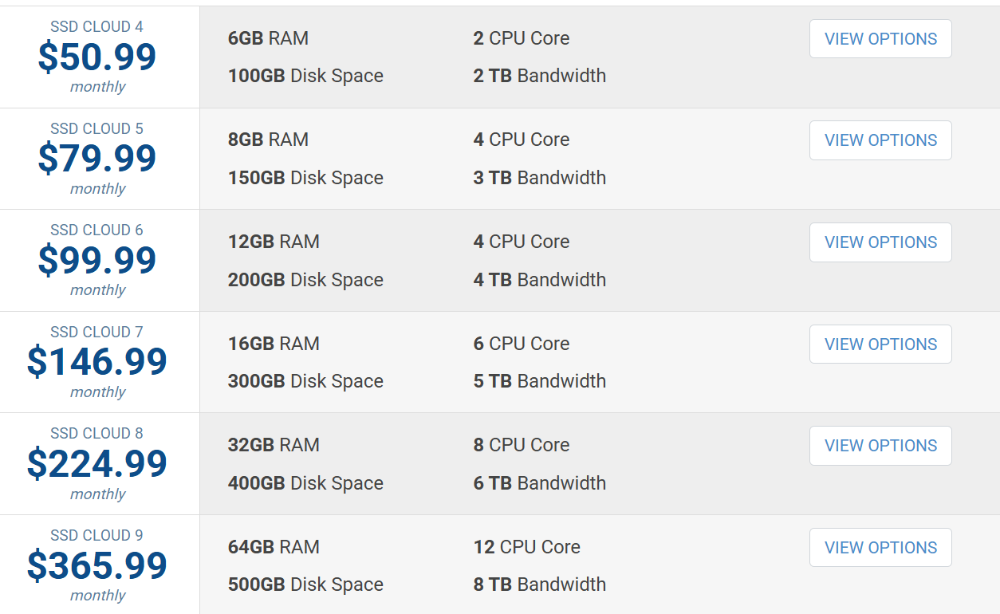Click the SSD CLOUD 9 plan label
Viewport: 1000px width, 614px height.
click(x=97, y=535)
